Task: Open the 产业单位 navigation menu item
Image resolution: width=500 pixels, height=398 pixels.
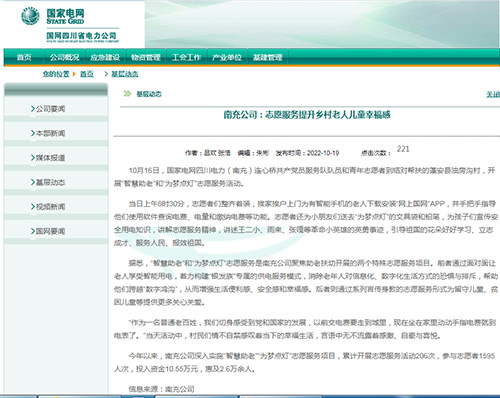Action: click(227, 57)
